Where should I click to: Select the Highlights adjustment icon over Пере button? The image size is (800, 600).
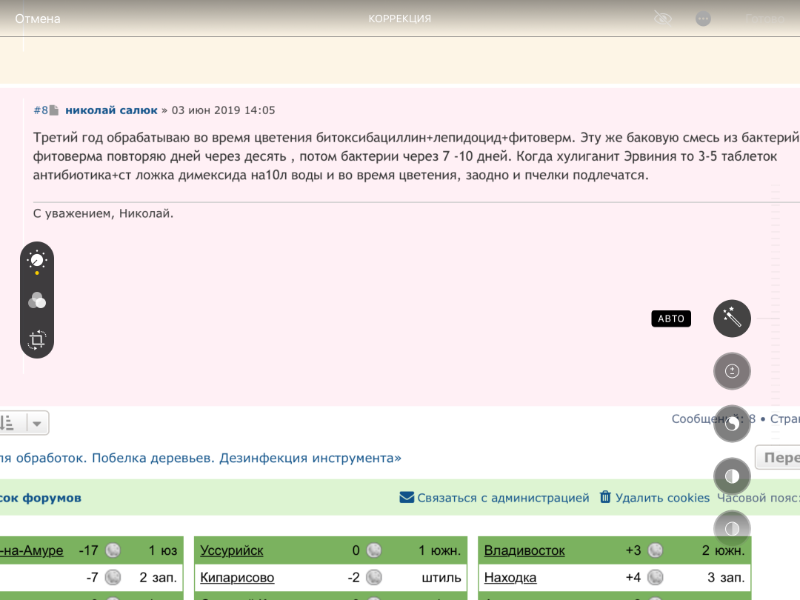pyautogui.click(x=732, y=476)
